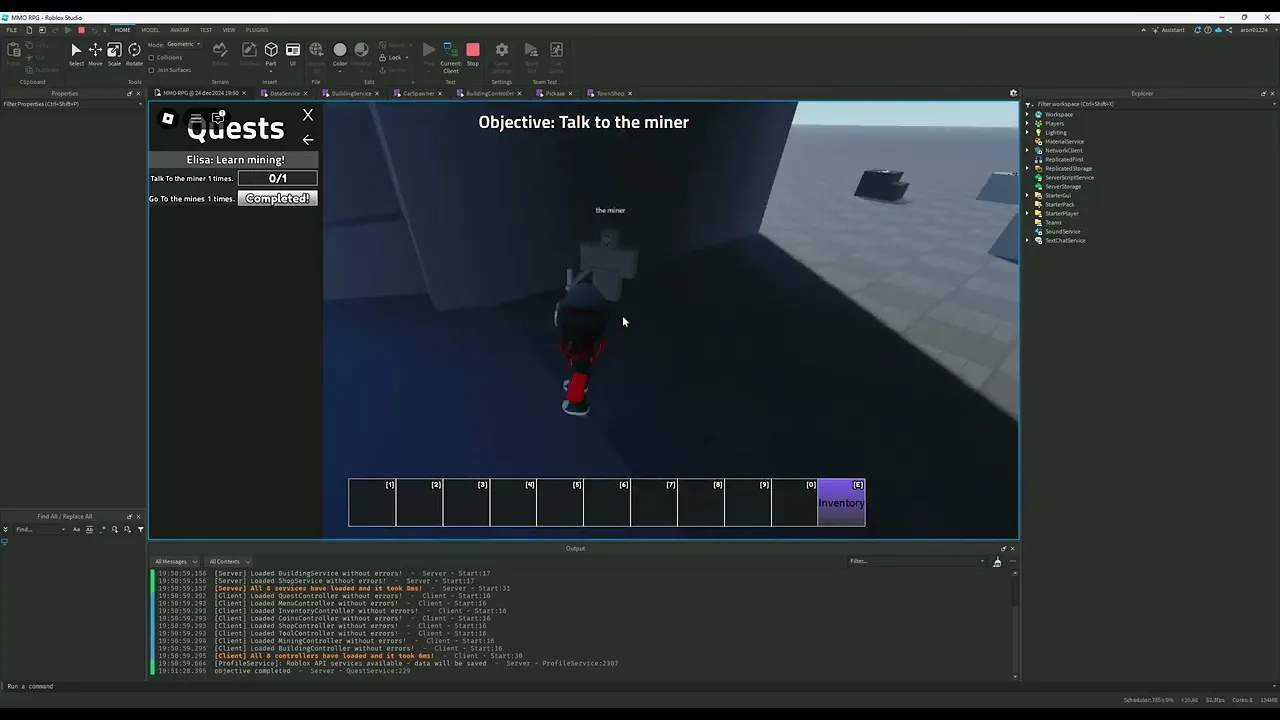Close the Quests panel with X

coord(308,116)
